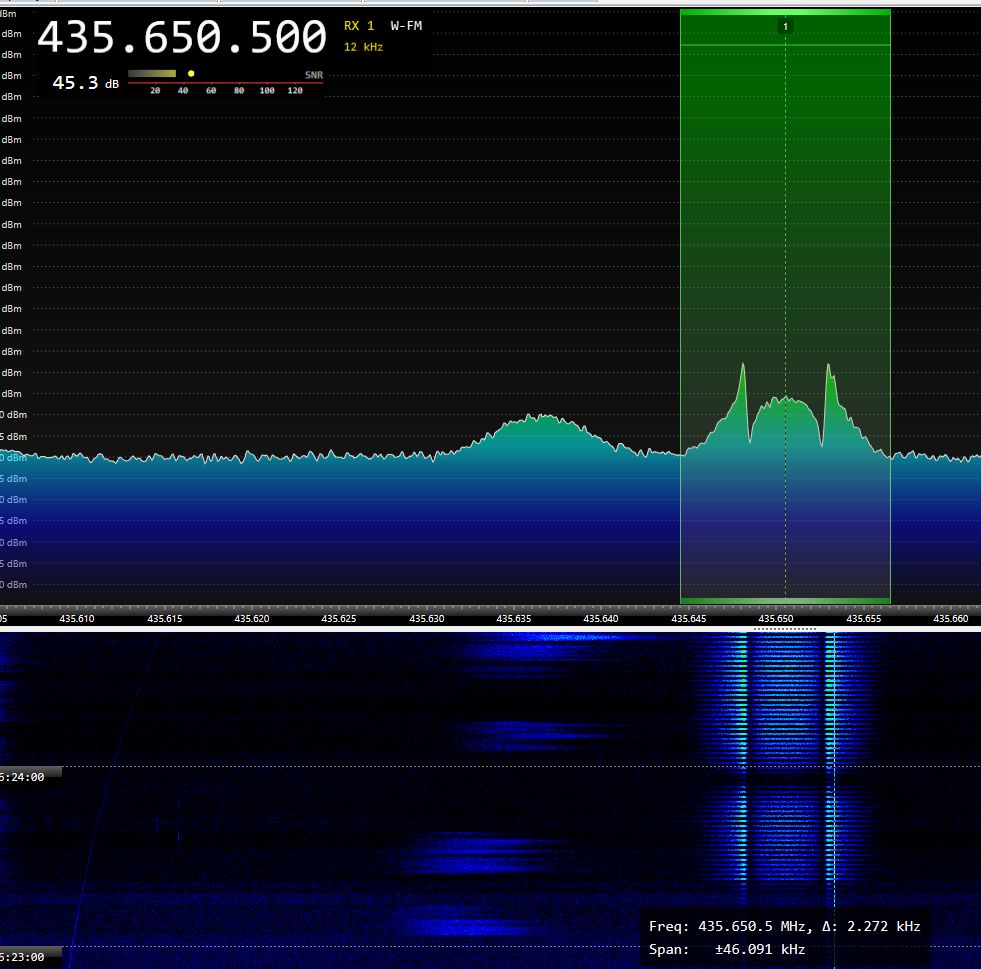Screen dimensions: 981x969
Task: Click the 45.3 dB signal reading
Action: (x=85, y=83)
